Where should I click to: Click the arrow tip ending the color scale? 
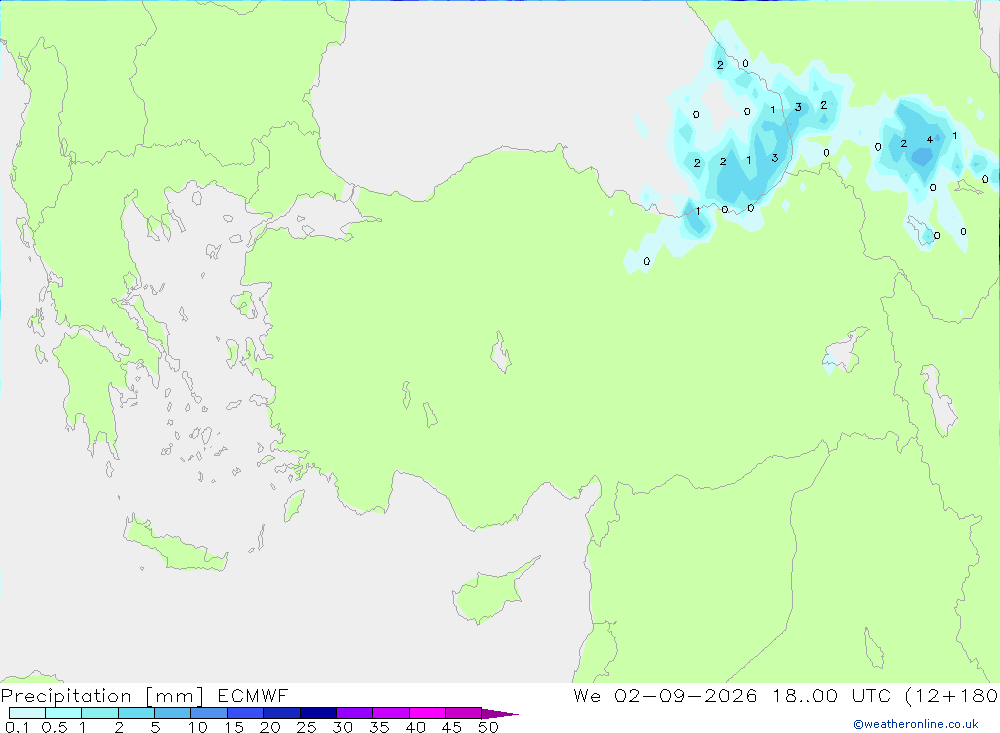(504, 713)
